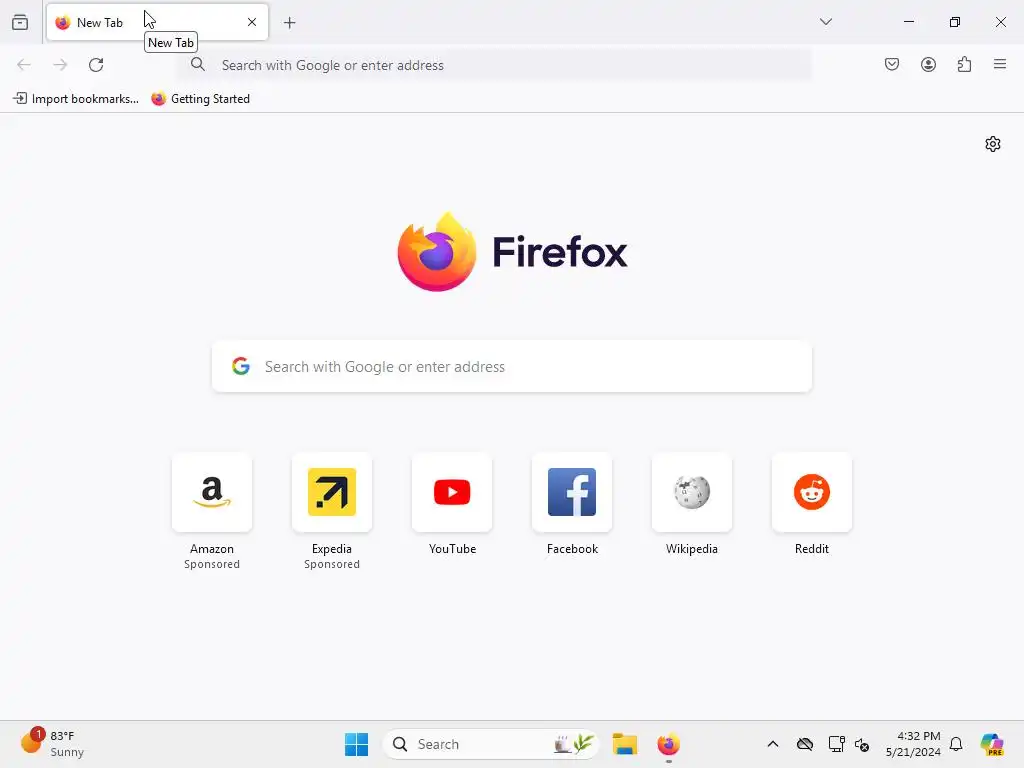Open clock showing 4:32 PM
Image resolution: width=1024 pixels, height=768 pixels.
pyautogui.click(x=913, y=744)
